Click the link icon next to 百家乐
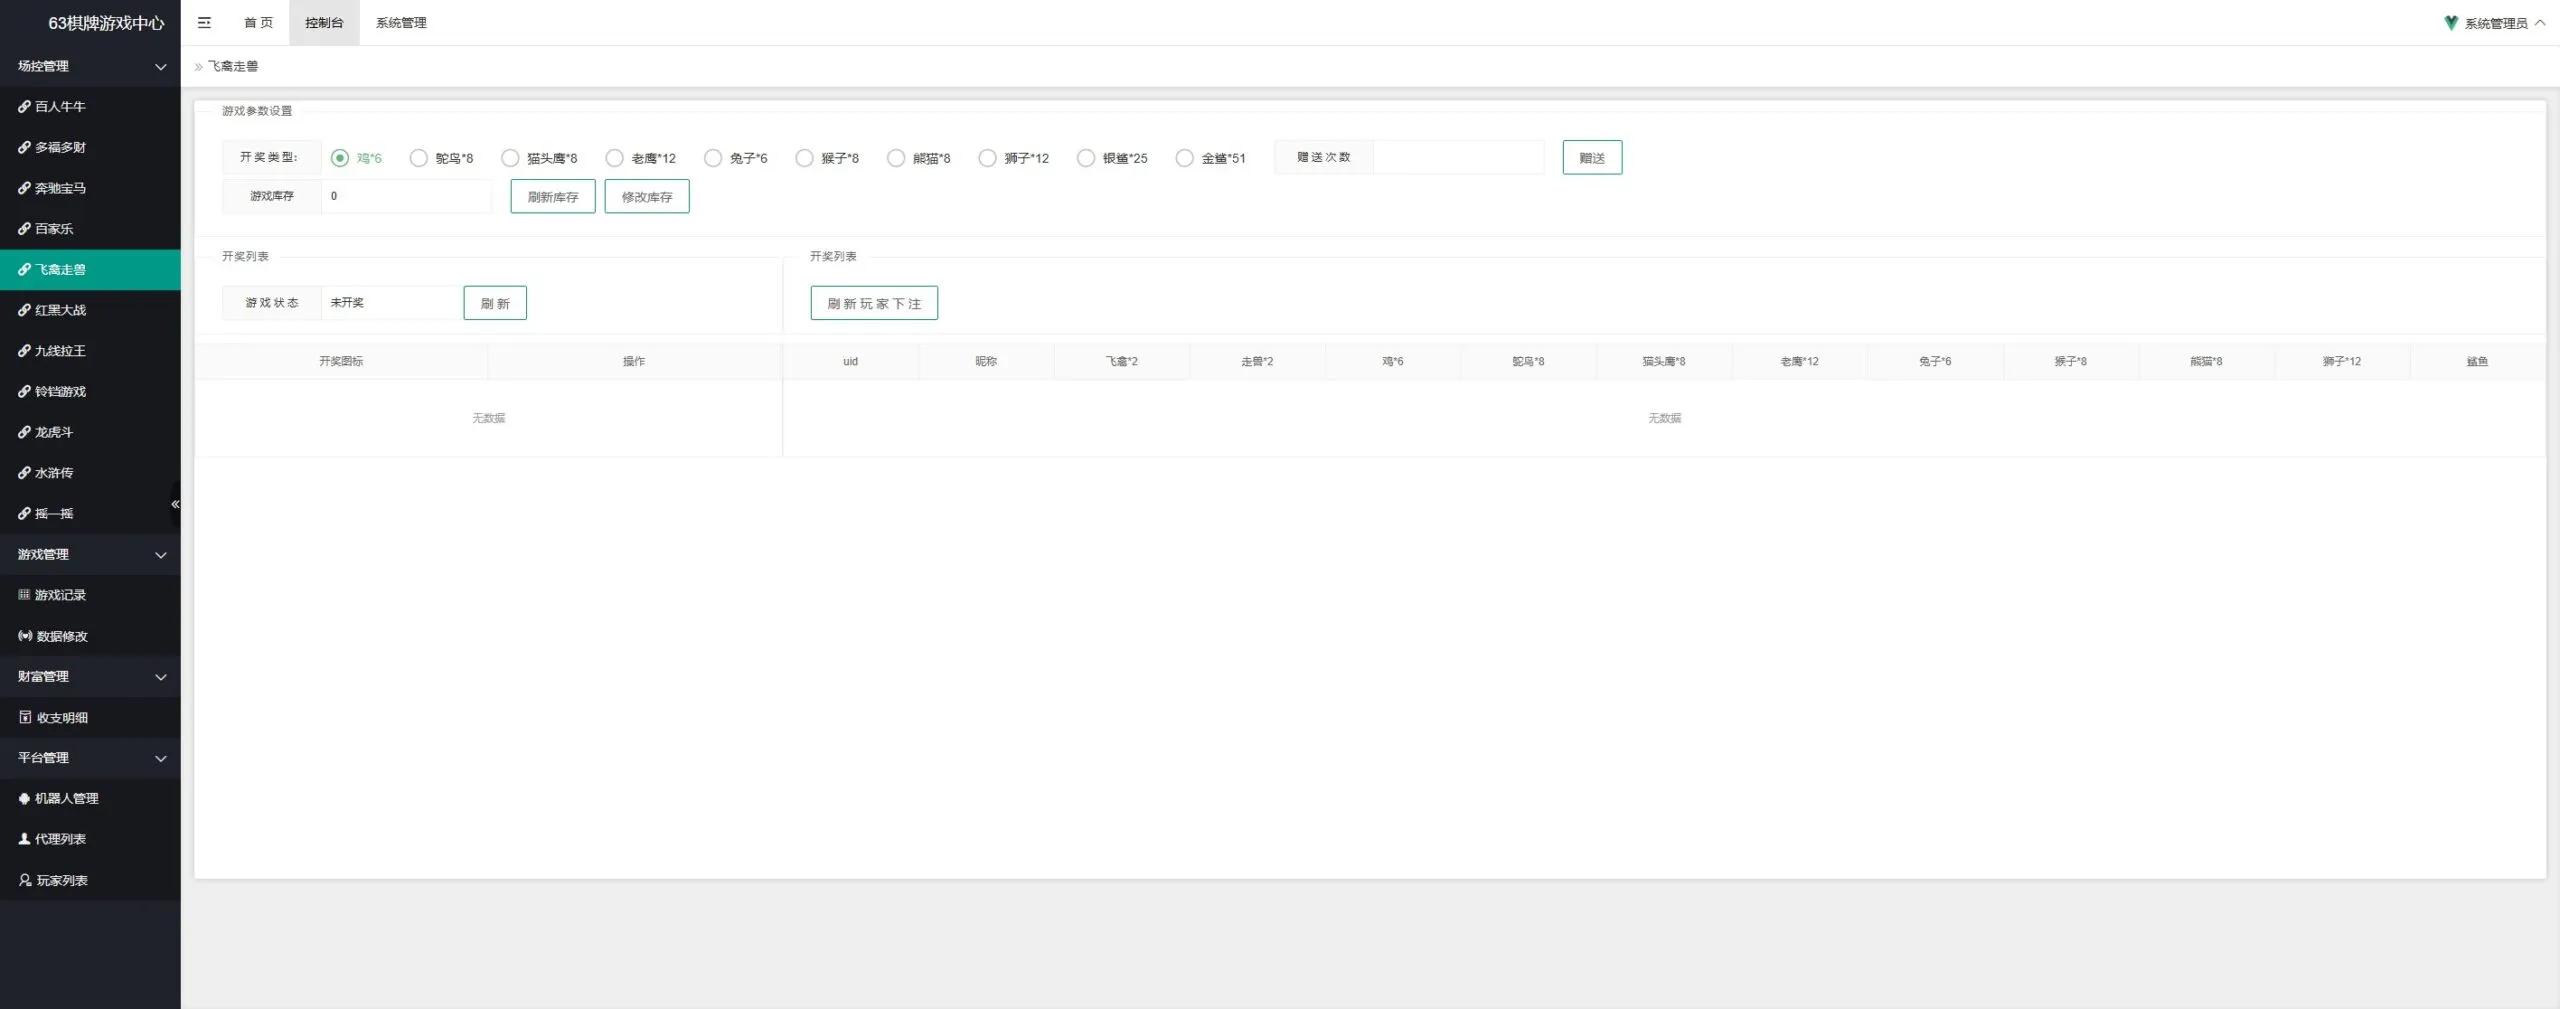Viewport: 2560px width, 1009px height. click(x=24, y=228)
